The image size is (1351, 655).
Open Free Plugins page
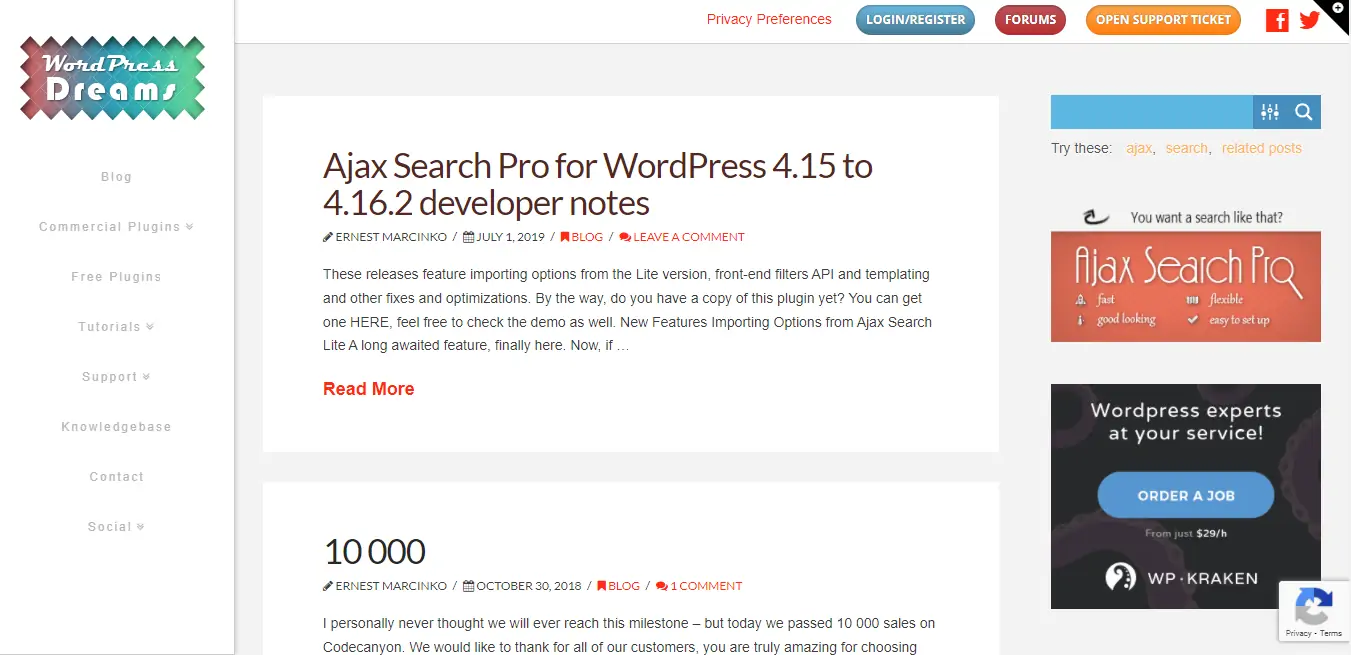coord(116,277)
